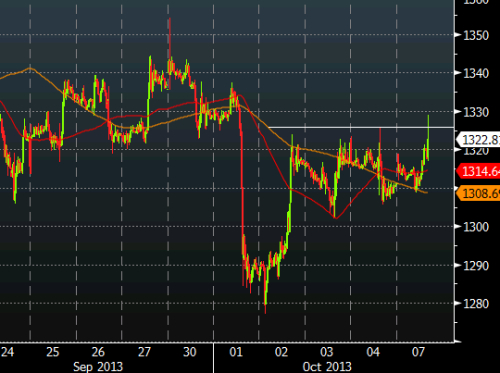Select the 1300 price axis label

point(476,227)
